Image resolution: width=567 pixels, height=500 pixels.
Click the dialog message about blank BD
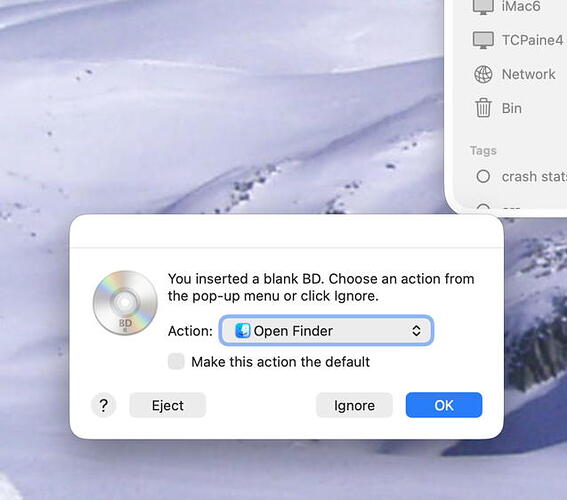click(321, 287)
